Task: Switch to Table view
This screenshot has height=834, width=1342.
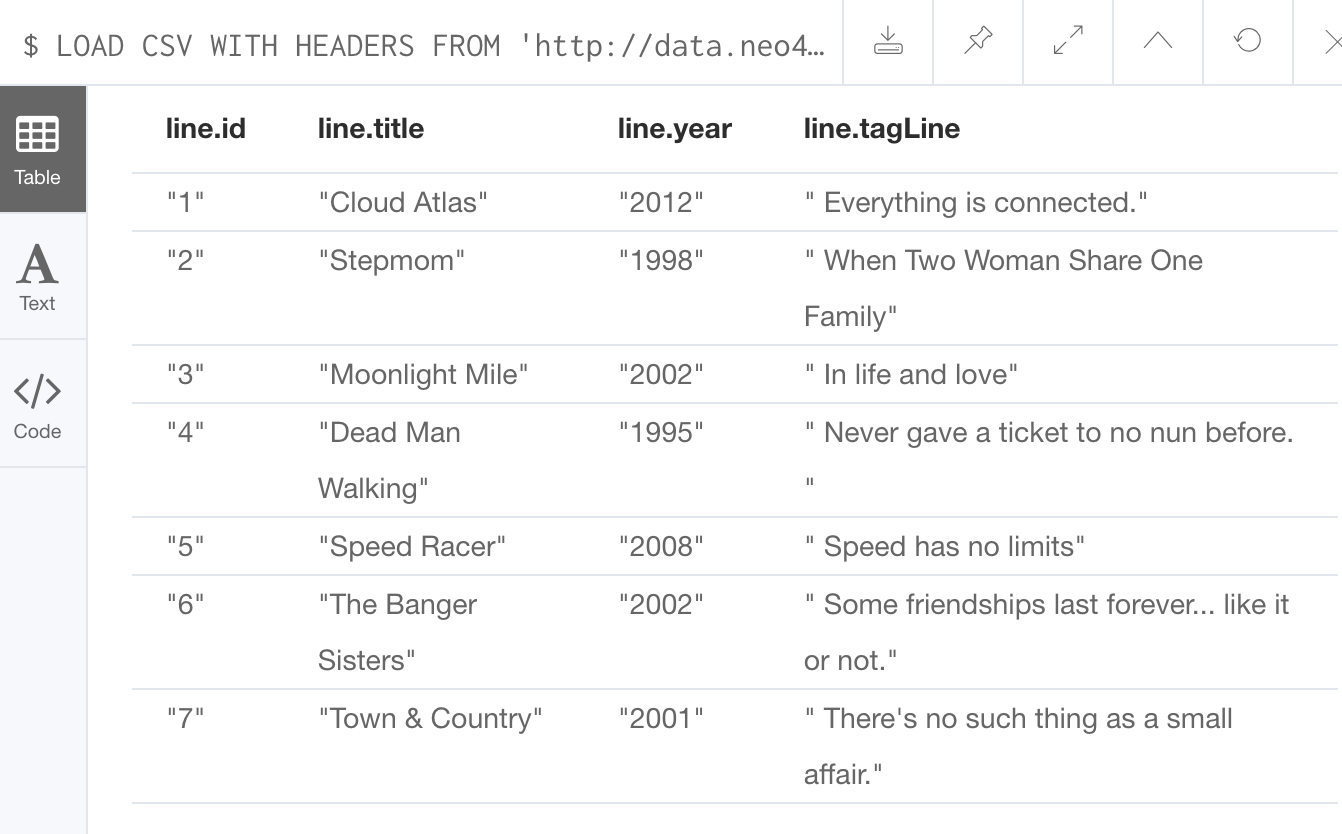Action: click(38, 150)
